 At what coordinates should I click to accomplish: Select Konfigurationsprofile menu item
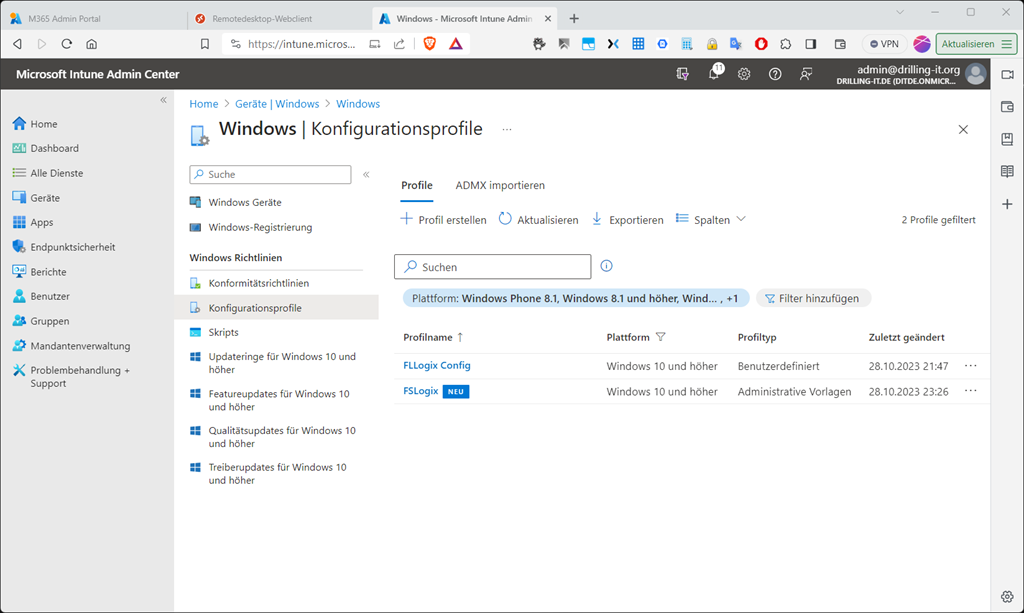pyautogui.click(x=276, y=307)
